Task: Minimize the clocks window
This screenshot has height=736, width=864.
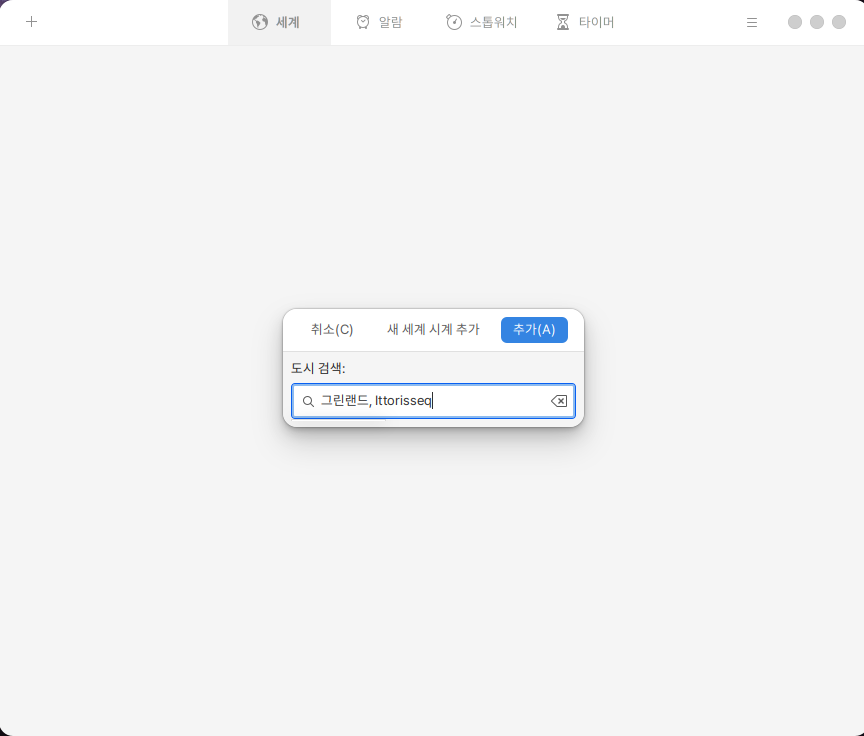Action: pos(795,22)
